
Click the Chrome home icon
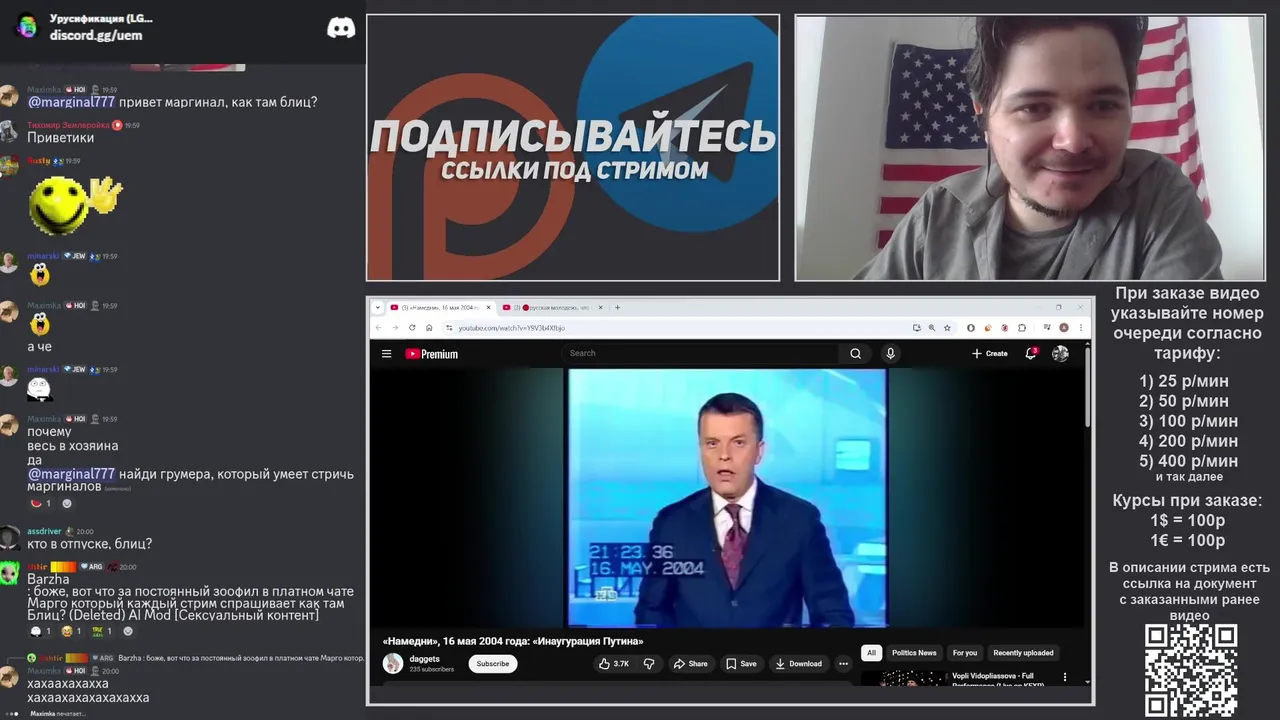(x=429, y=327)
